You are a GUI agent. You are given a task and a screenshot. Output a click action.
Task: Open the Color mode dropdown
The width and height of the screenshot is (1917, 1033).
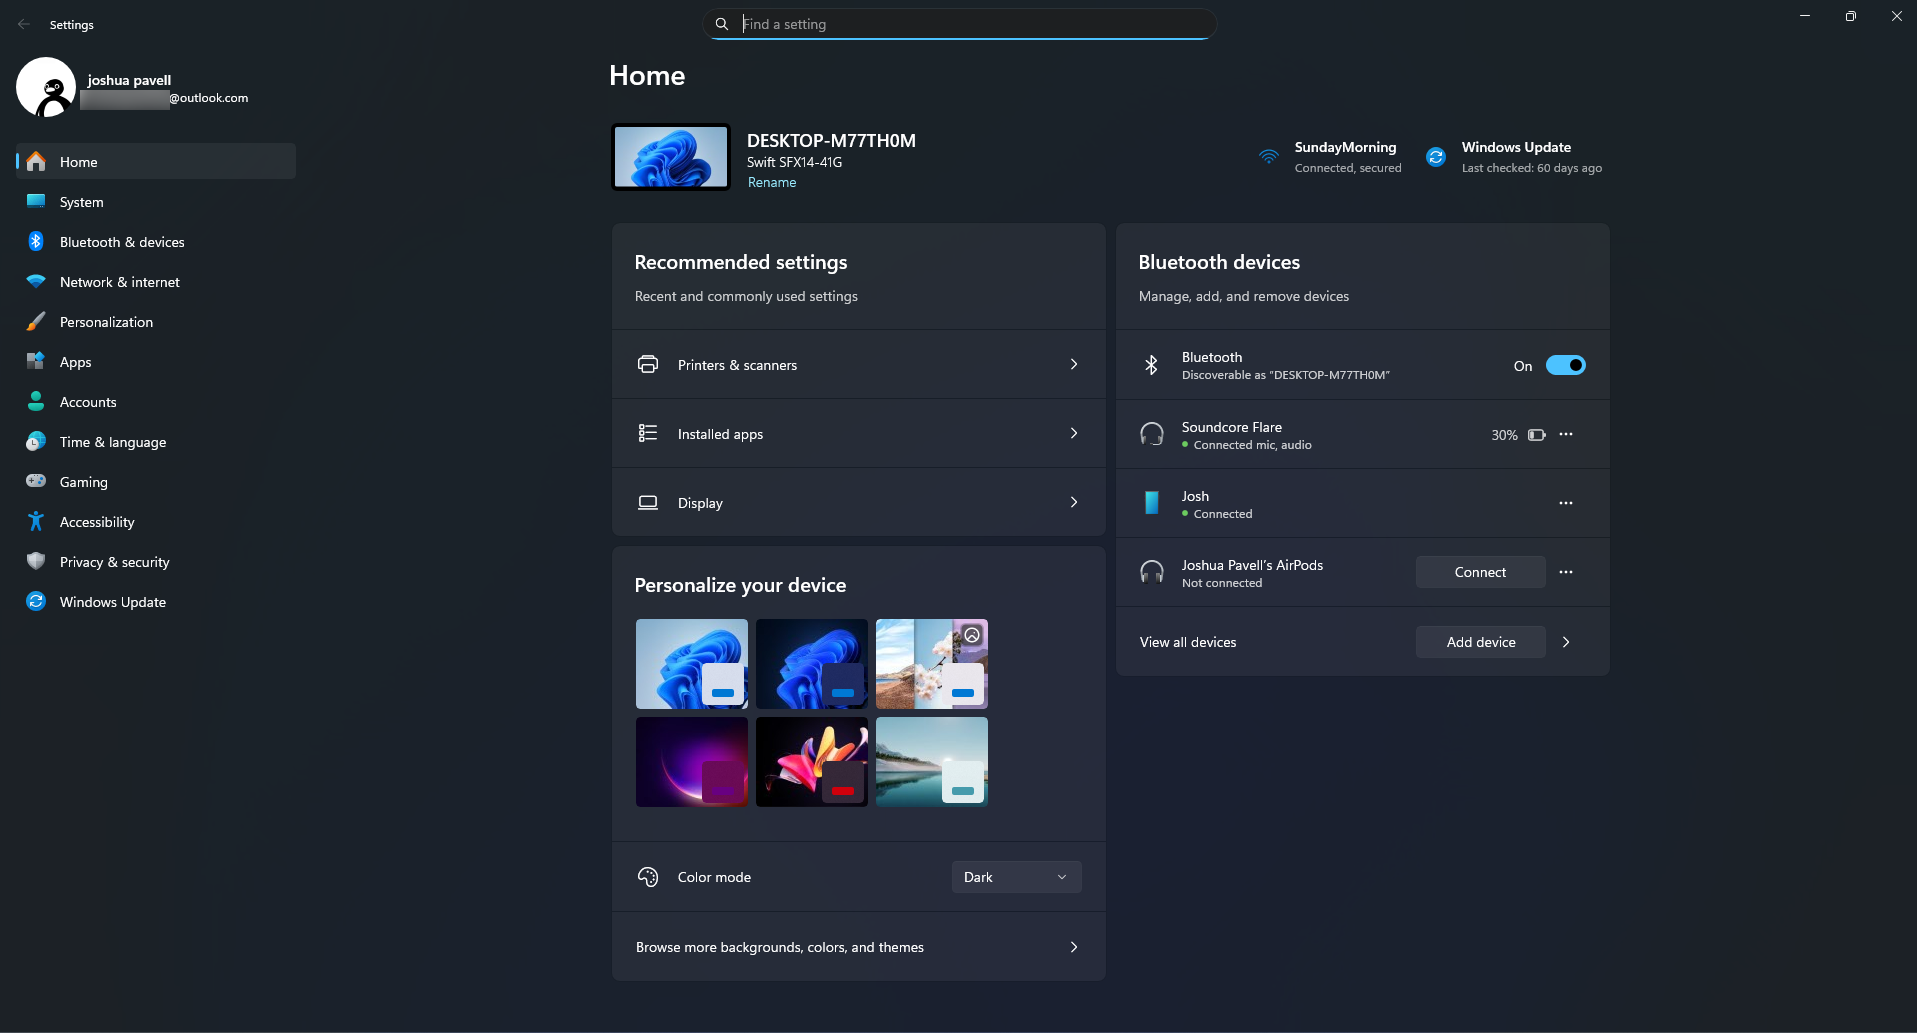(1016, 877)
